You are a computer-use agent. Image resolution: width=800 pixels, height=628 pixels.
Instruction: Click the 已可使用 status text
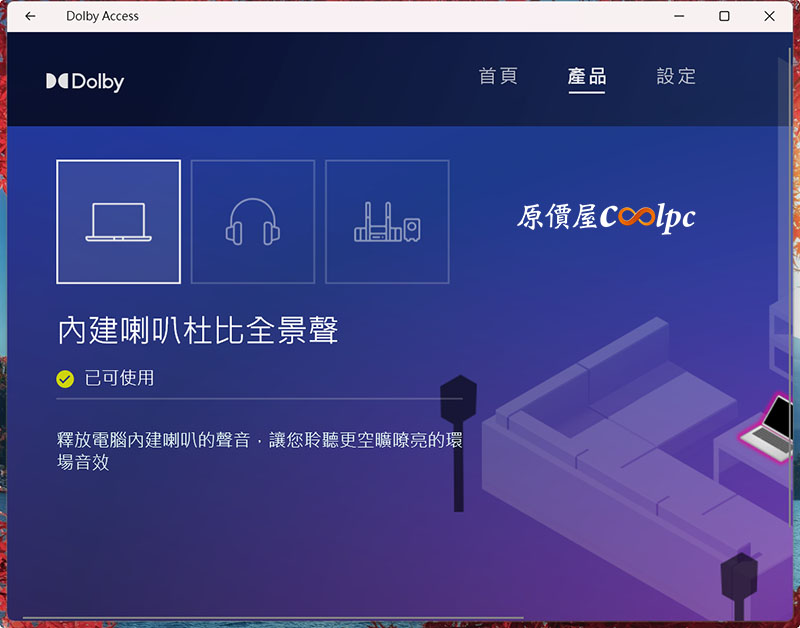point(119,378)
